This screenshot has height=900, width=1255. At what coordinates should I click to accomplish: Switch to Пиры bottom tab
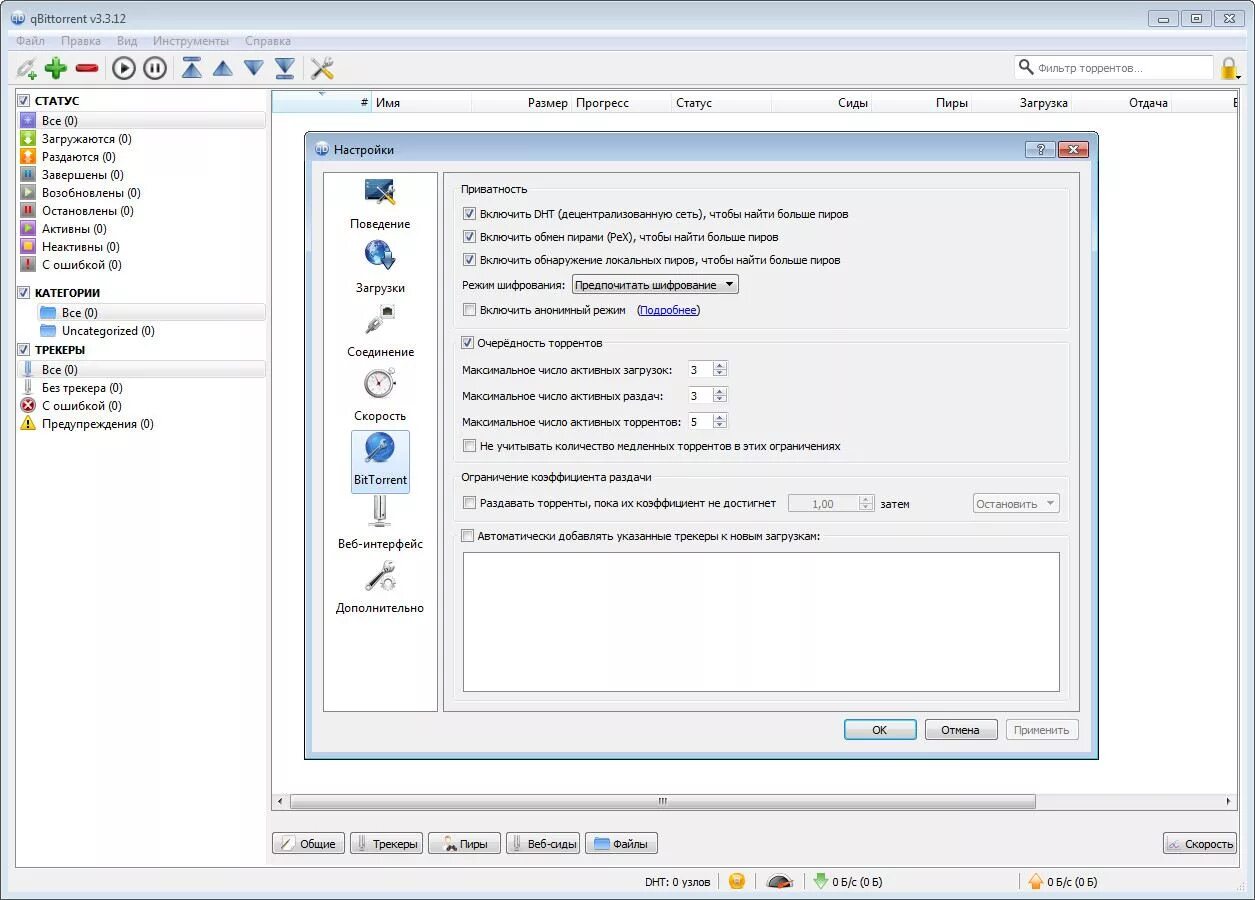464,844
